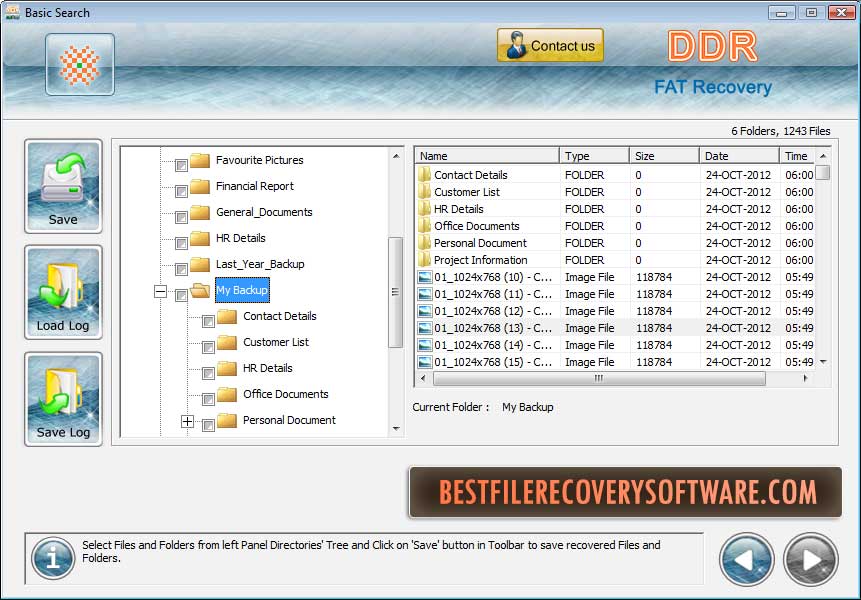Click the Financial Report folder icon
Image resolution: width=861 pixels, height=600 pixels.
click(200, 186)
